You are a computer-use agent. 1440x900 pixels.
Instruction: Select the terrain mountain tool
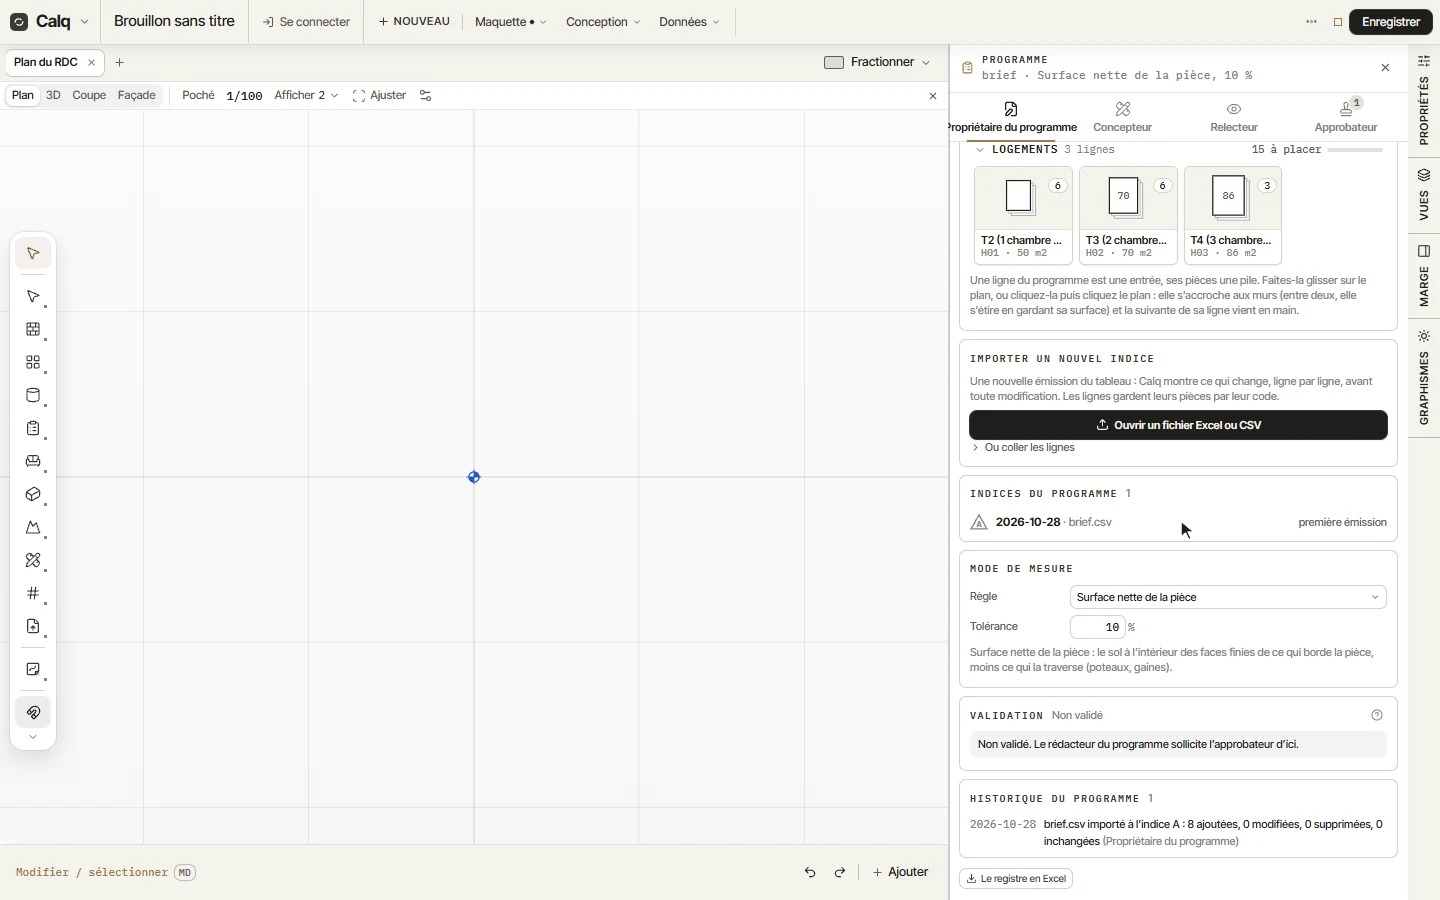(x=33, y=528)
